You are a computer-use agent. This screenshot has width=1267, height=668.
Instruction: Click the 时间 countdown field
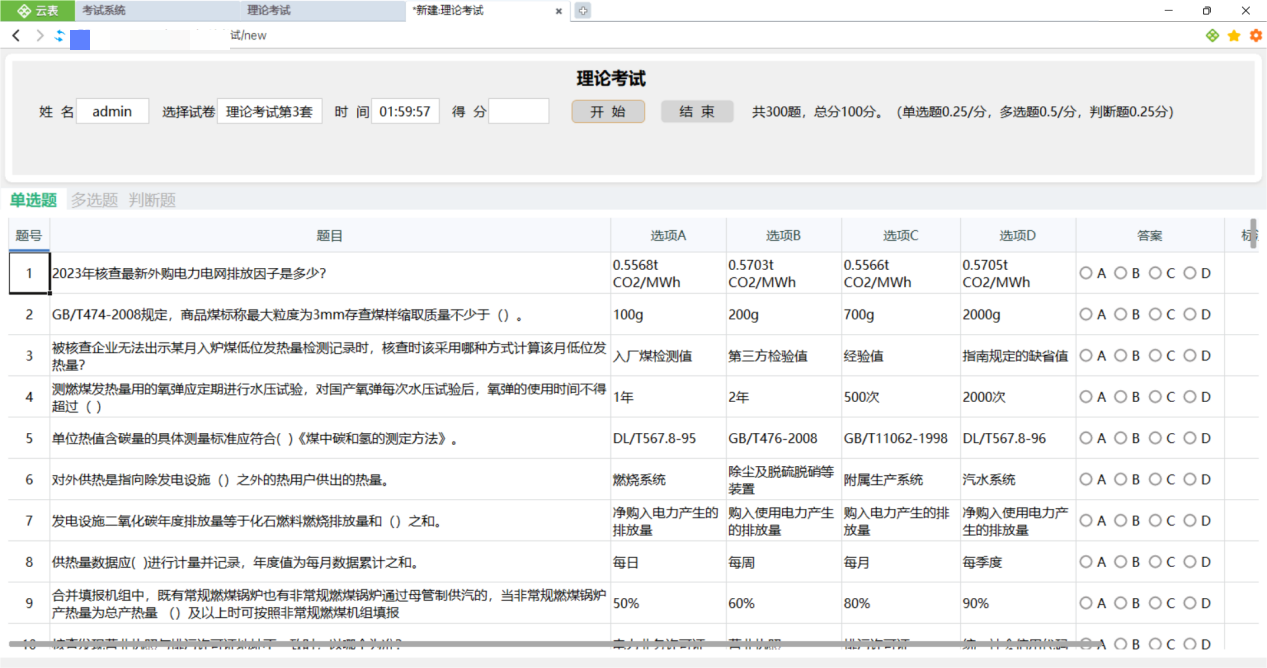(405, 111)
